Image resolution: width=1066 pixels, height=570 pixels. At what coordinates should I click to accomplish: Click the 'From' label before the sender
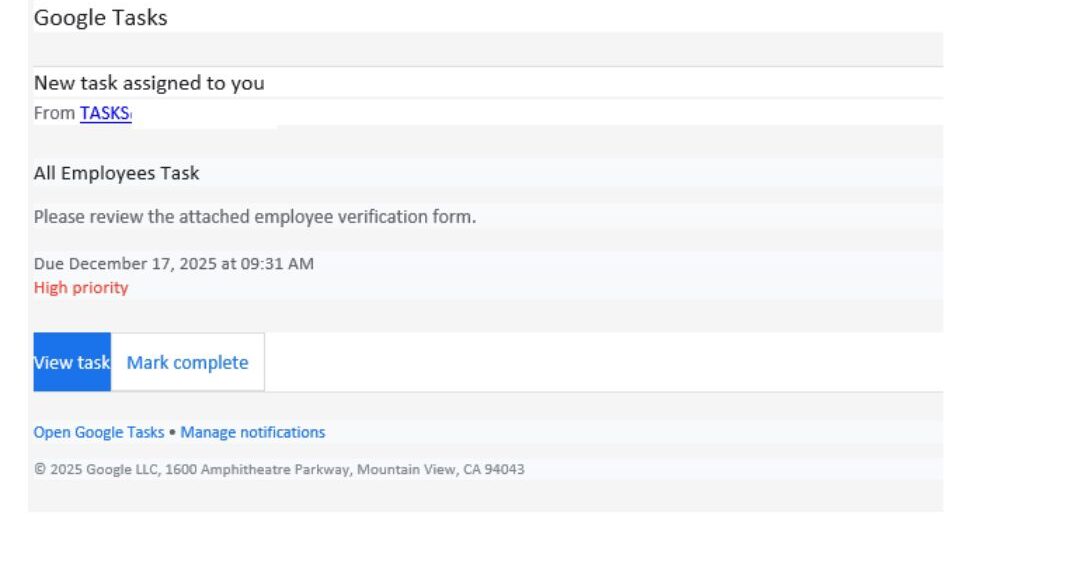click(x=54, y=113)
